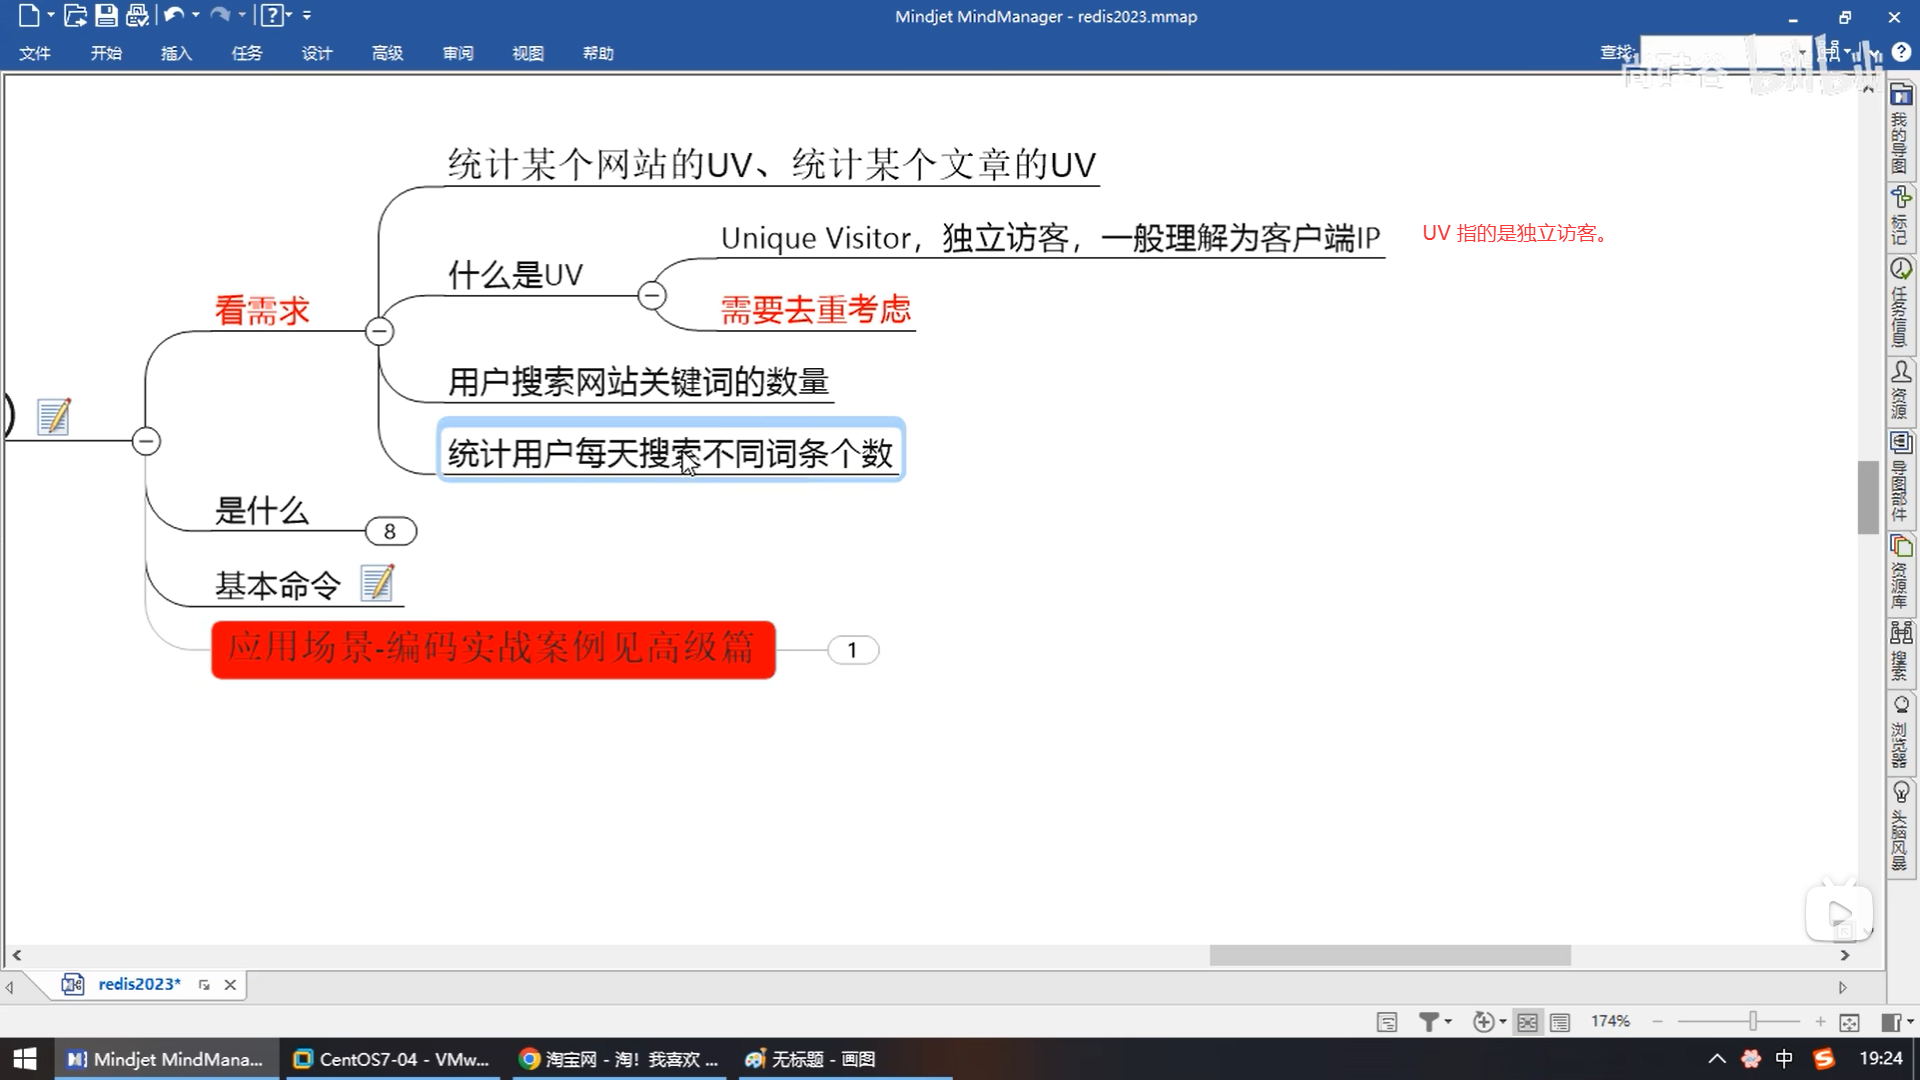
Task: Open the 插入 ribbon menu
Action: (x=176, y=53)
